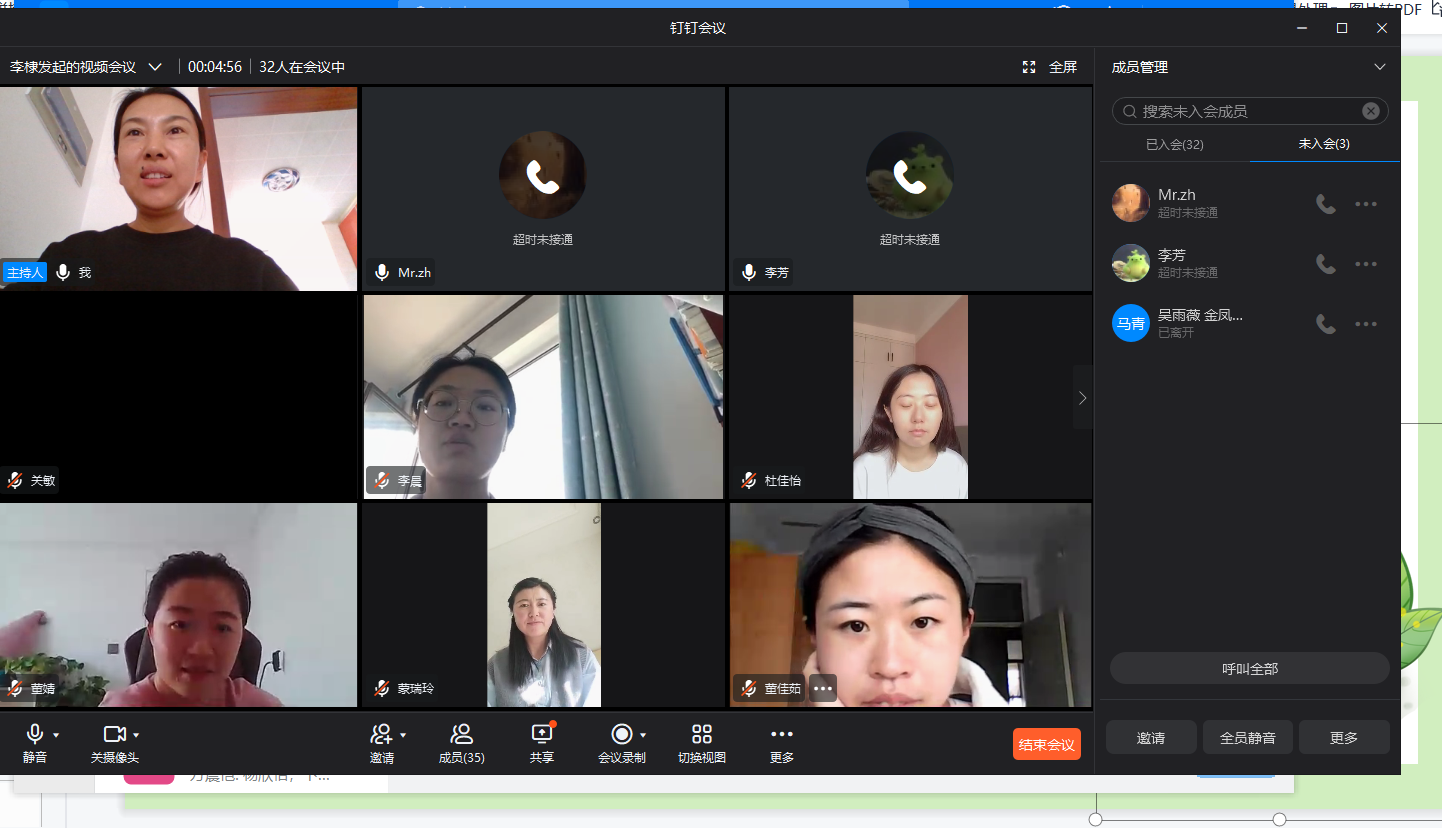The height and width of the screenshot is (828, 1442).
Task: Click the 全屏 fullscreen icon
Action: point(1029,67)
